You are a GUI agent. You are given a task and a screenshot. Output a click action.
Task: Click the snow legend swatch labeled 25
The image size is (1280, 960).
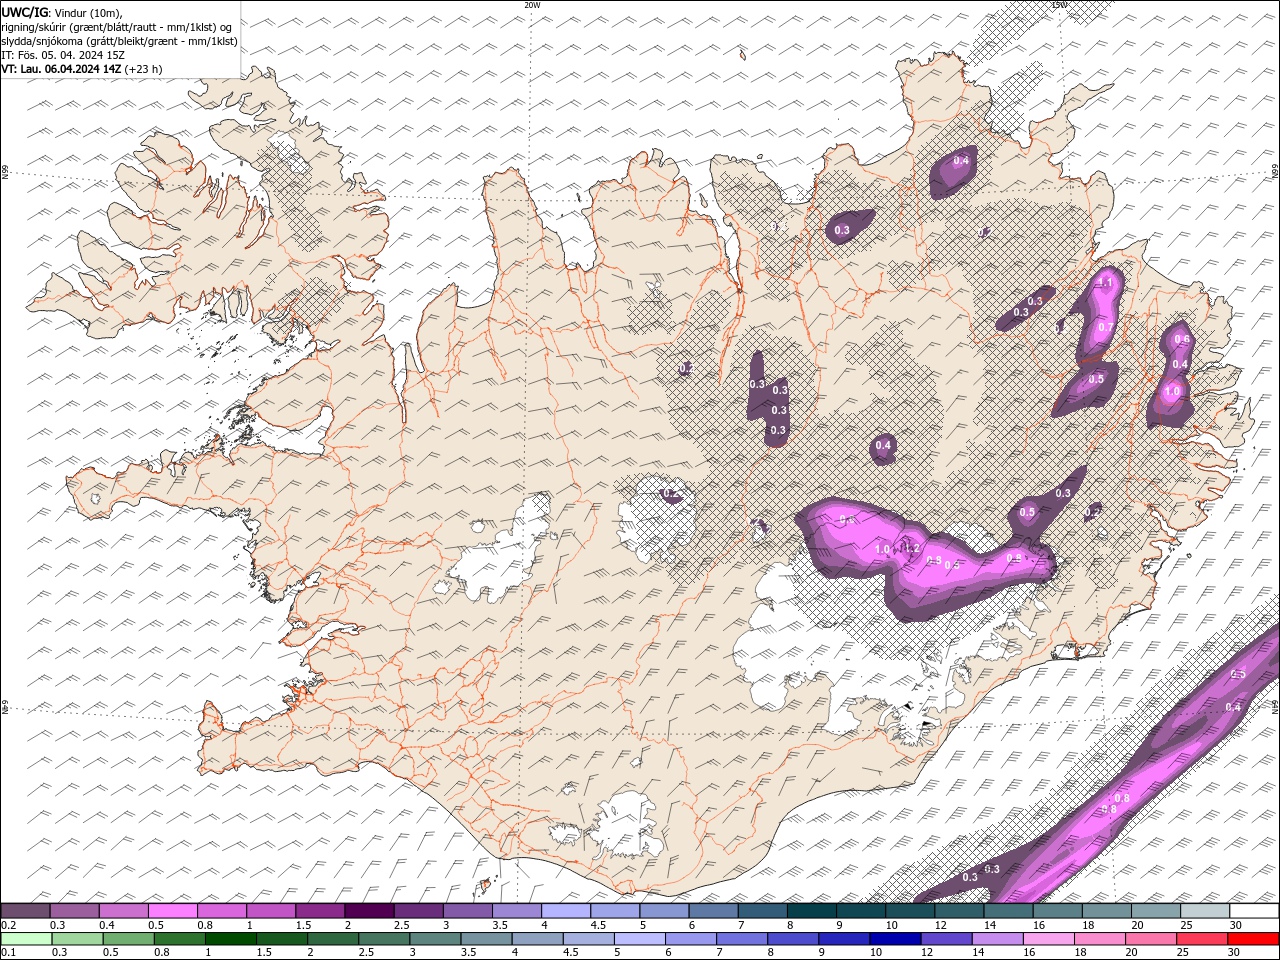click(x=1204, y=911)
